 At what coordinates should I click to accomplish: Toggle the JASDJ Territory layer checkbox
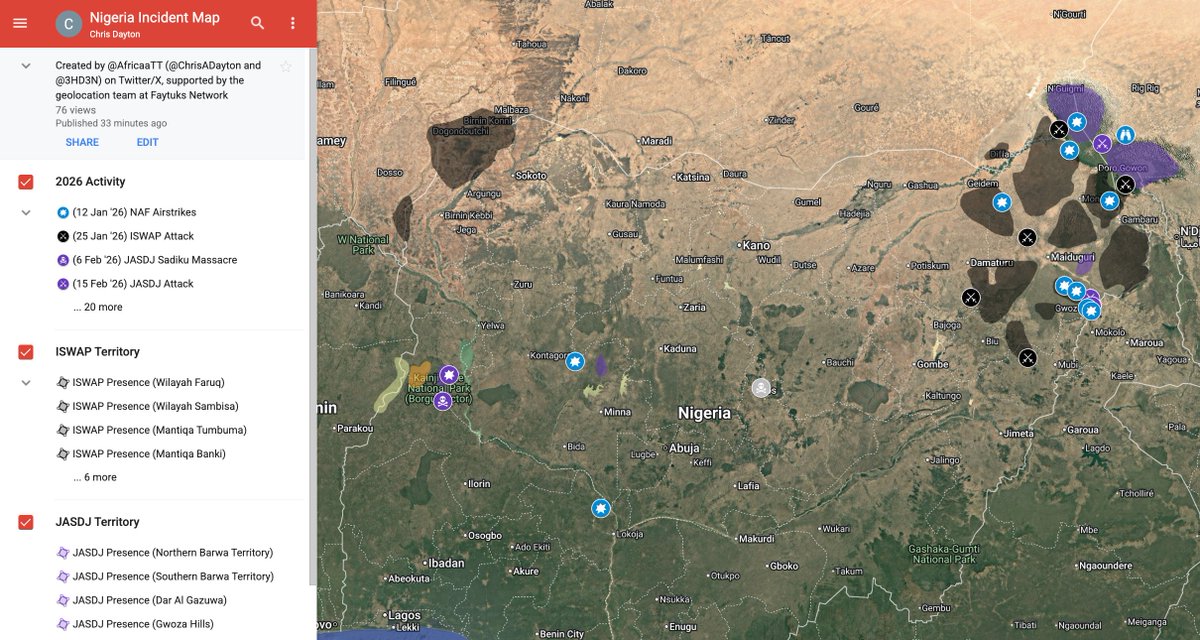point(26,522)
